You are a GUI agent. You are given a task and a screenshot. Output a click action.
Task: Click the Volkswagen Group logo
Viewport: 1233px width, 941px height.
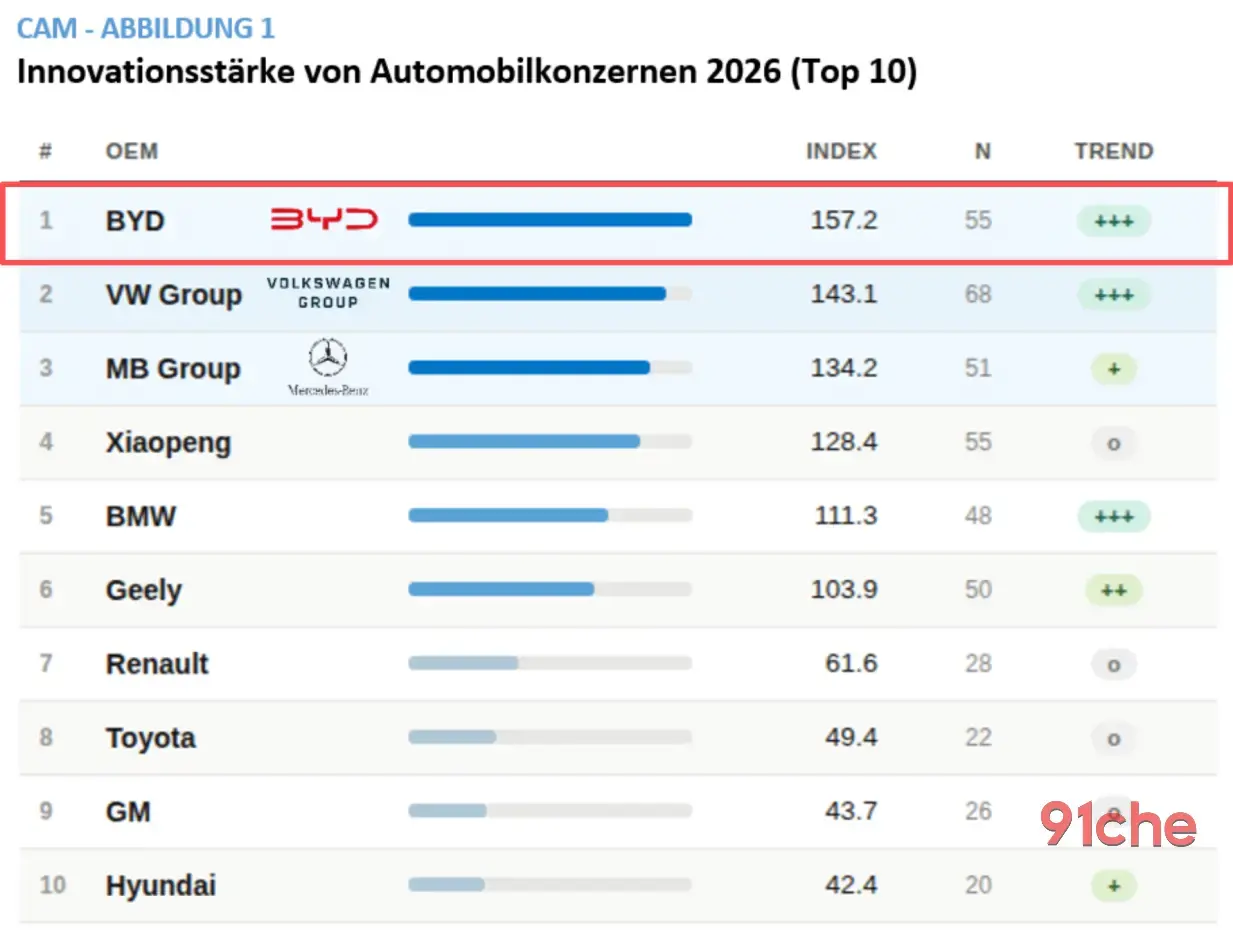point(328,293)
